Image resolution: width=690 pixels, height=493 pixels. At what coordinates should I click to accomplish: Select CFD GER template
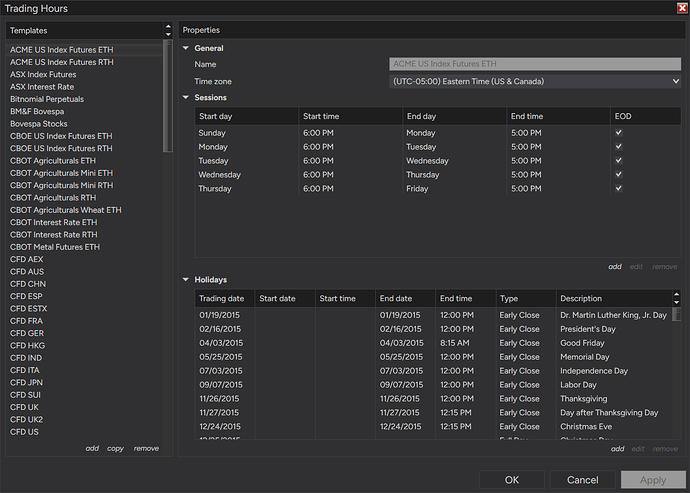85,333
